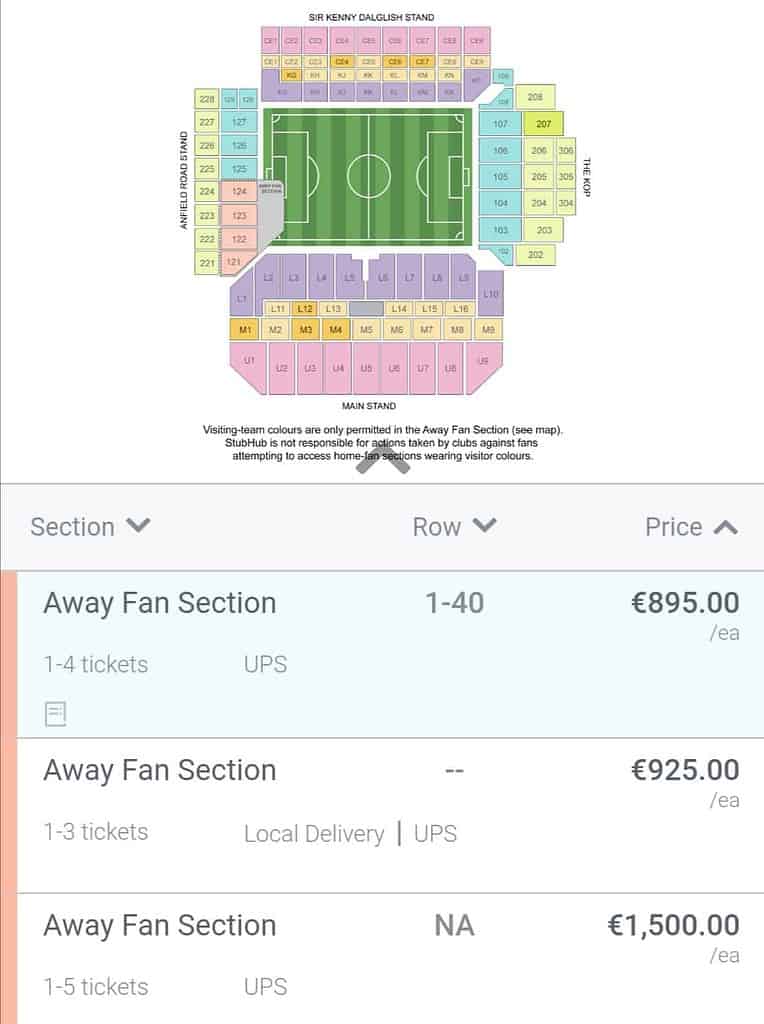
Task: Pick section 207 on the stadium map
Action: click(x=543, y=123)
